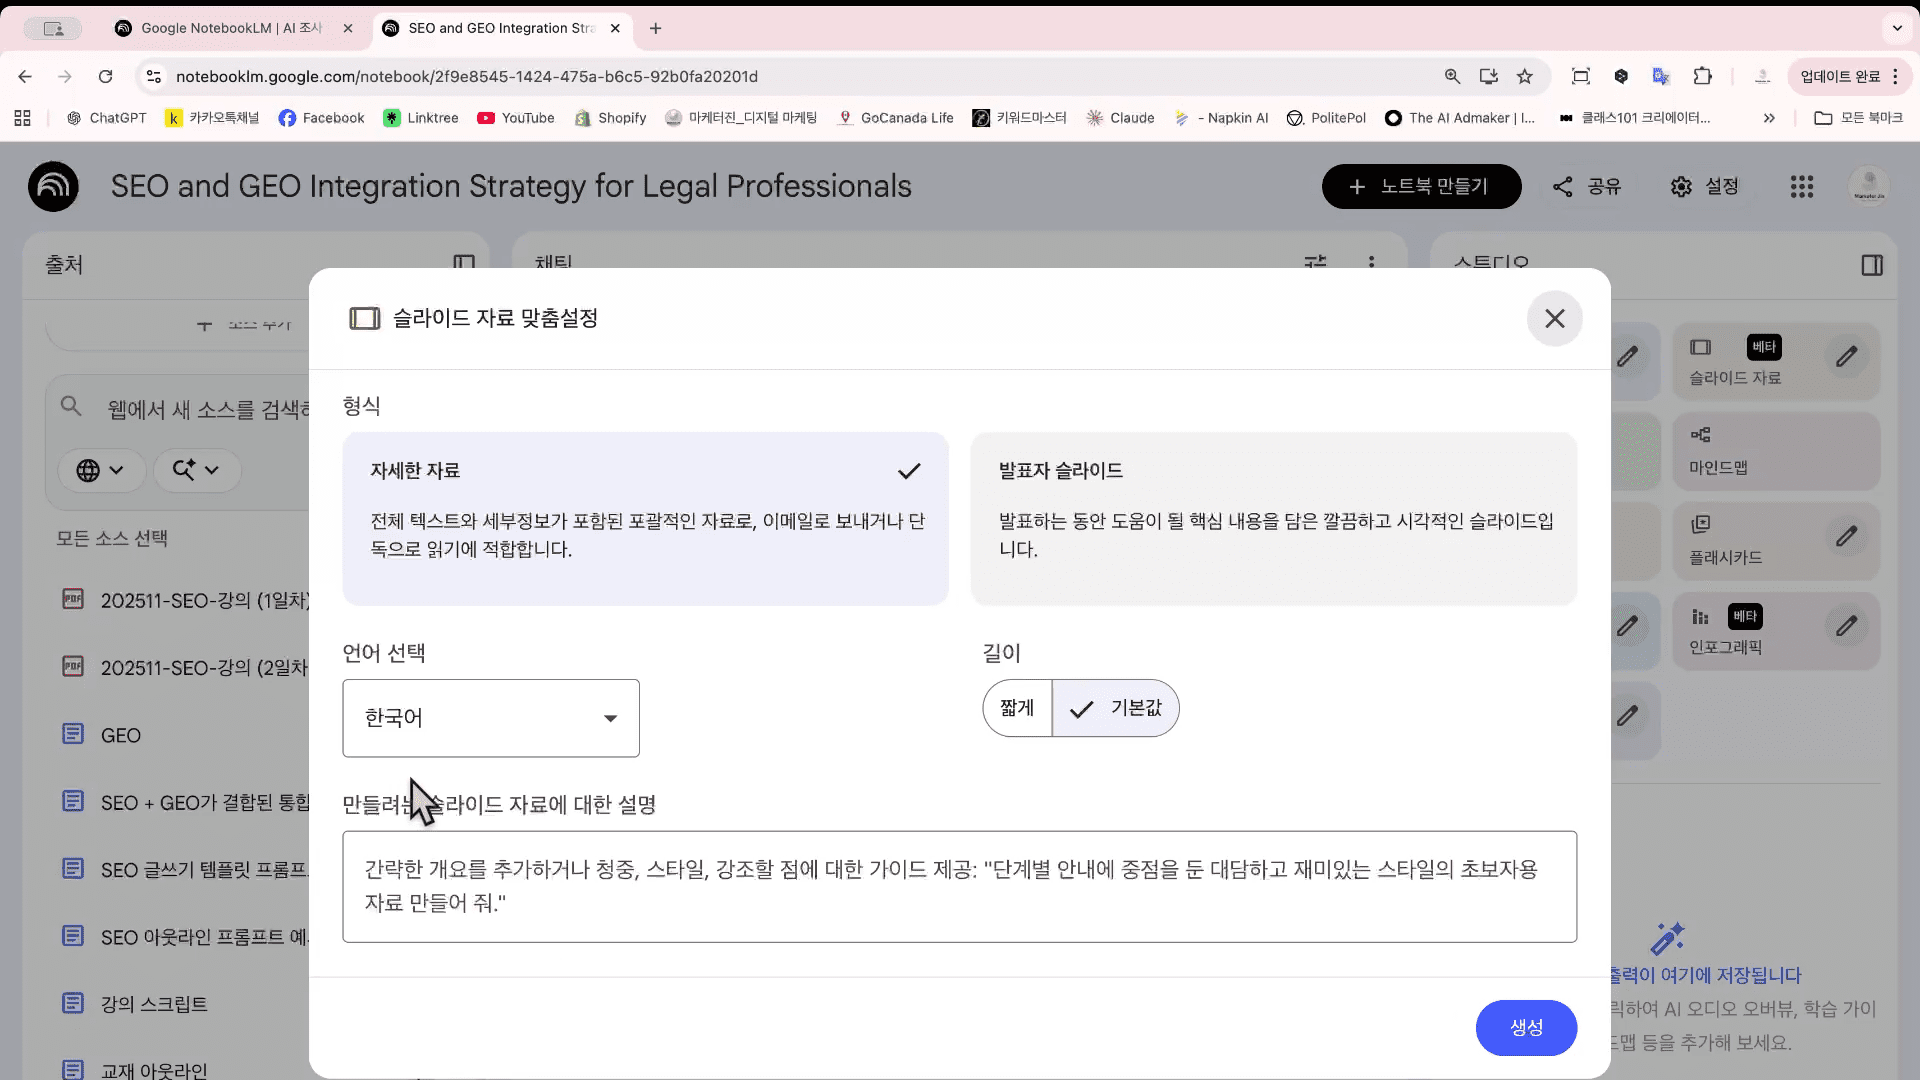
Task: Open the 설정 gear settings
Action: [x=1705, y=187]
